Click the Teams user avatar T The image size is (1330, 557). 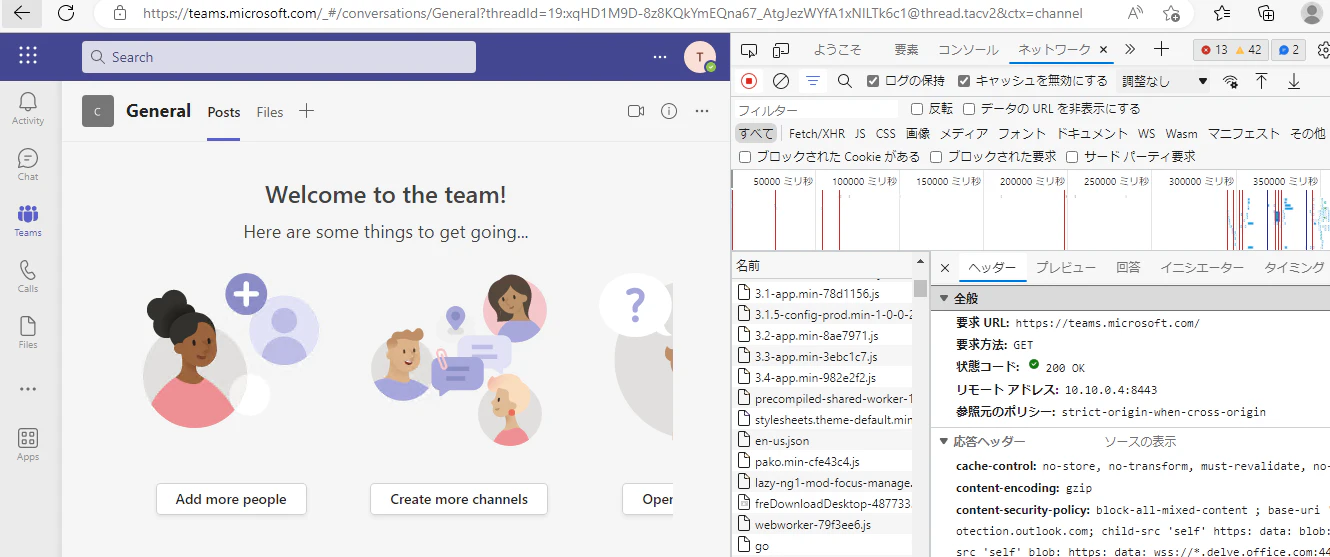click(x=699, y=57)
